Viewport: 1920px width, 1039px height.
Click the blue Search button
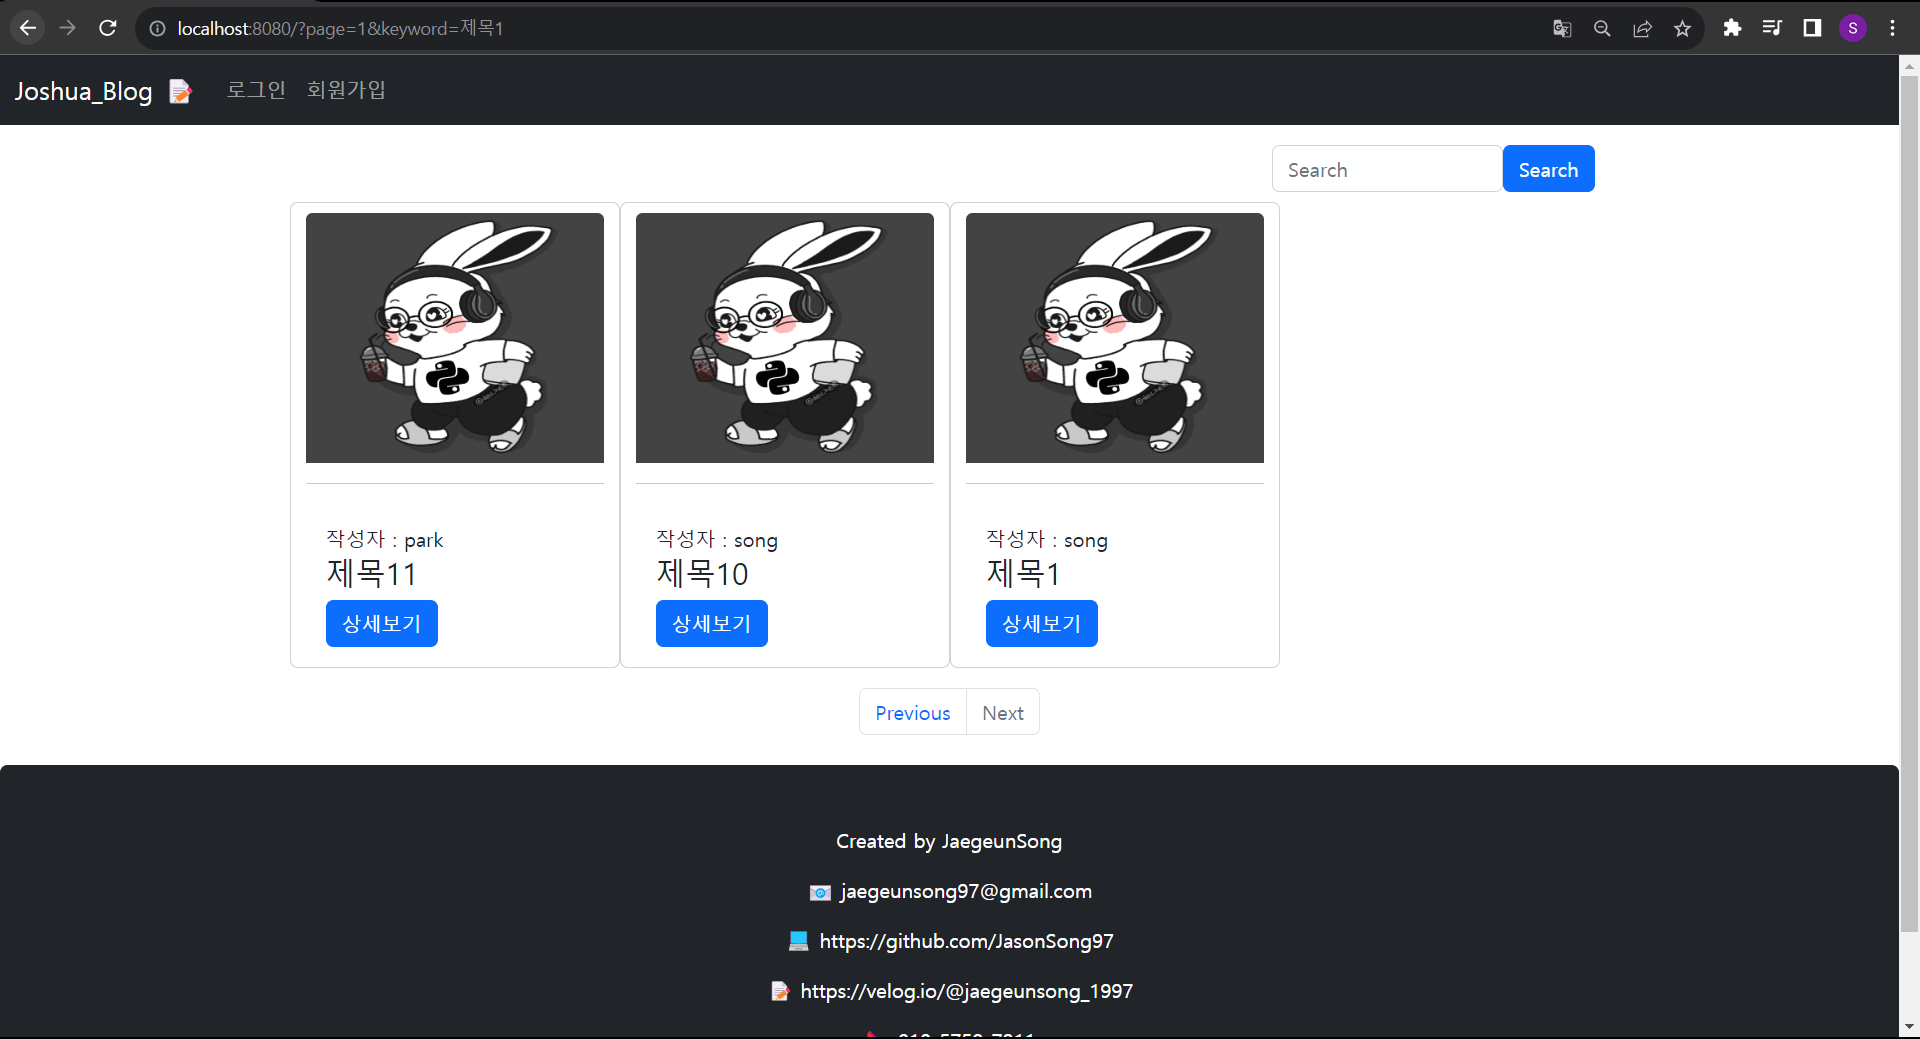(1548, 169)
